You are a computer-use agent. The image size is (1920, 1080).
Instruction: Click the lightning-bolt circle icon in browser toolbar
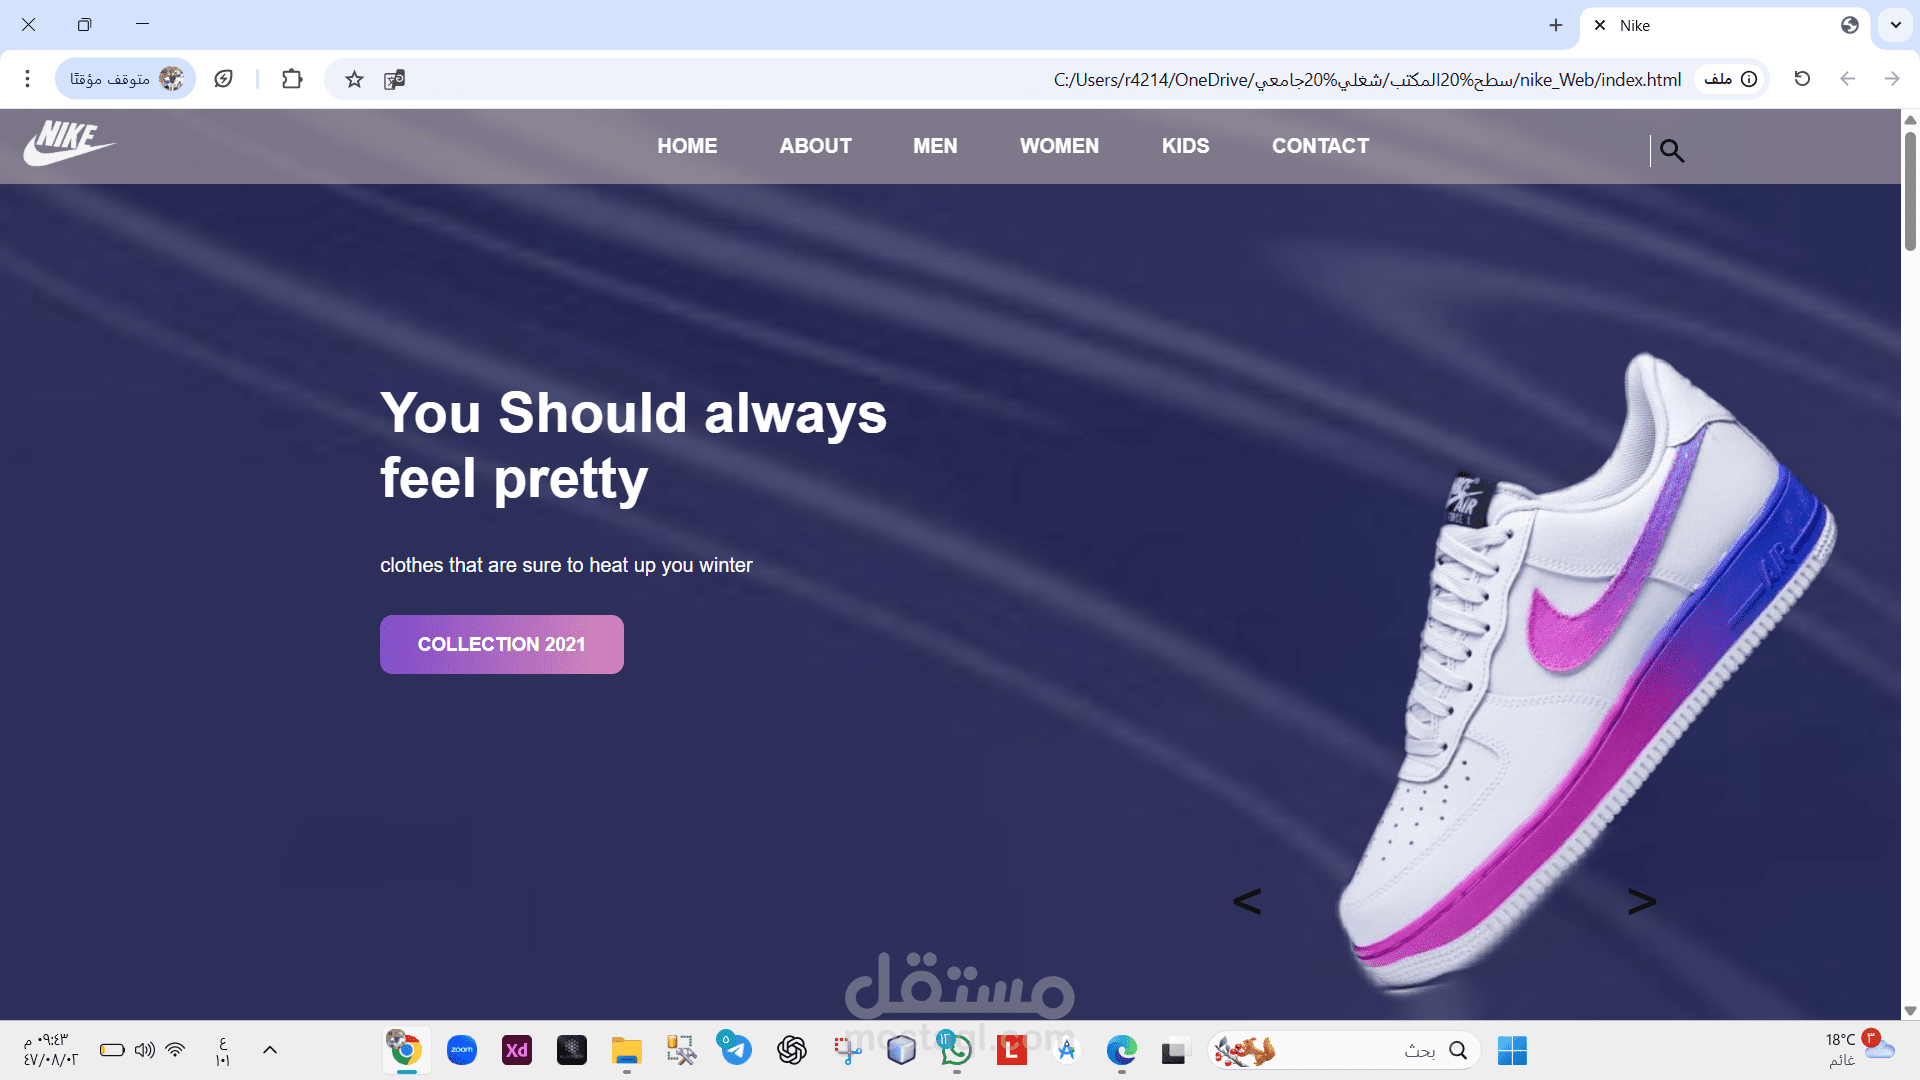(x=224, y=79)
